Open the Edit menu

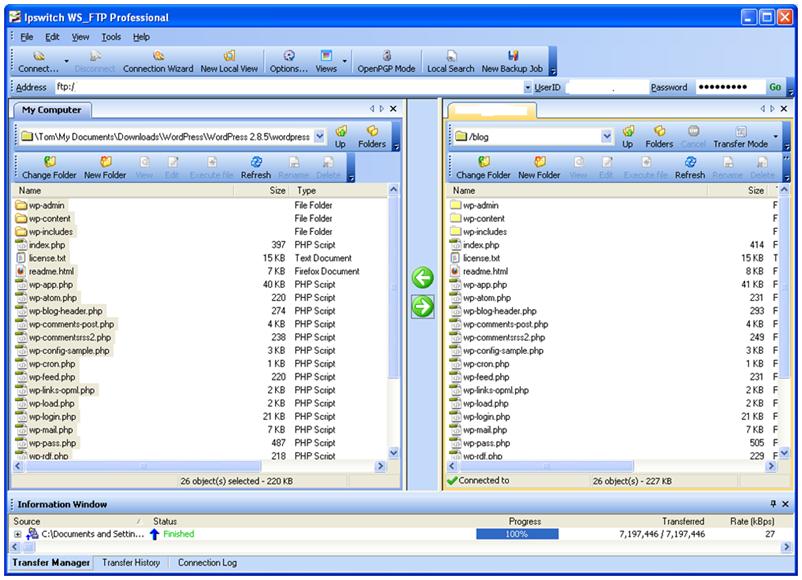52,37
